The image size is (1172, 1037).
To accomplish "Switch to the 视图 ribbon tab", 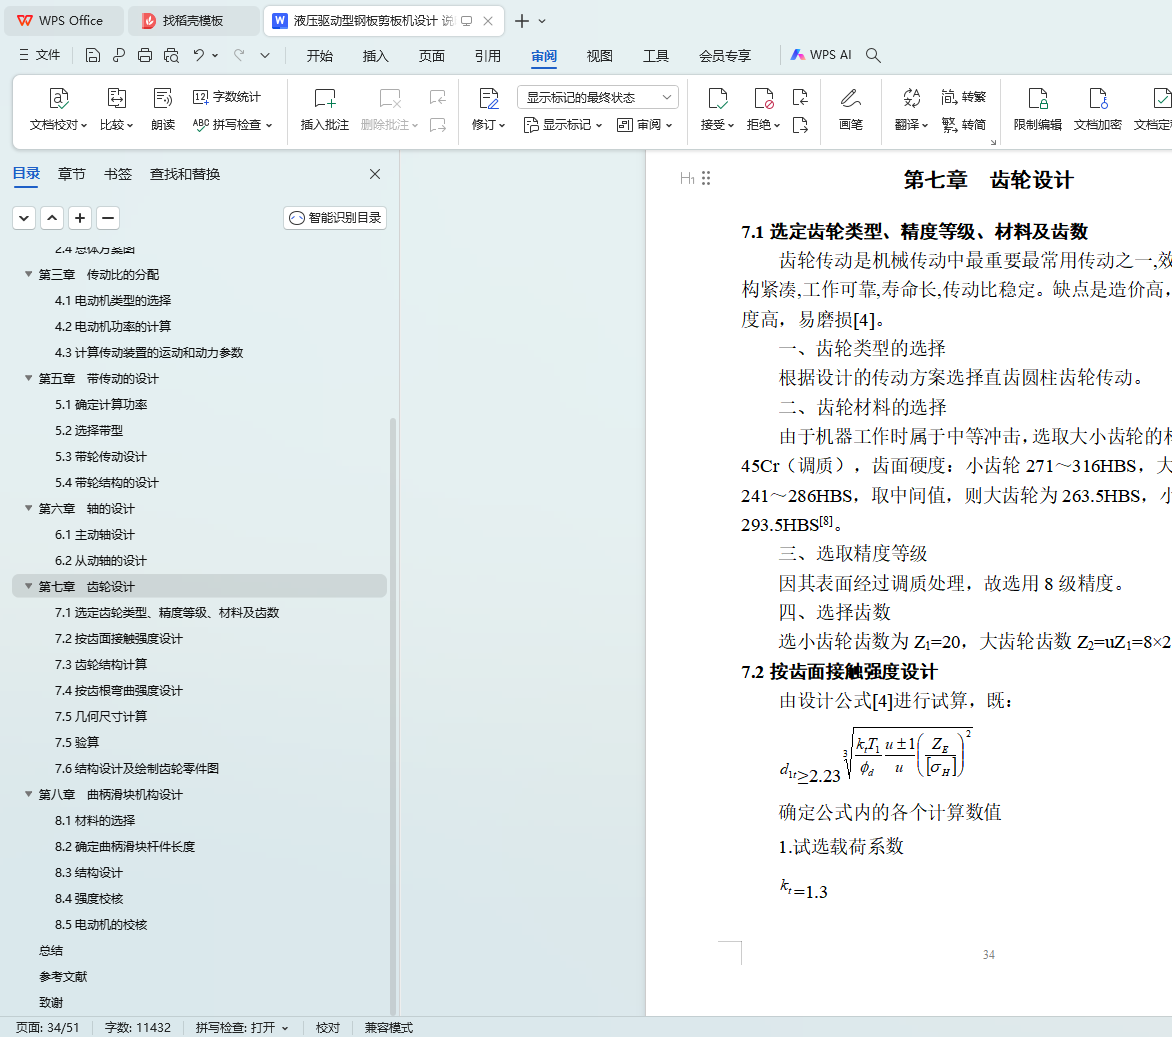I will pyautogui.click(x=599, y=55).
